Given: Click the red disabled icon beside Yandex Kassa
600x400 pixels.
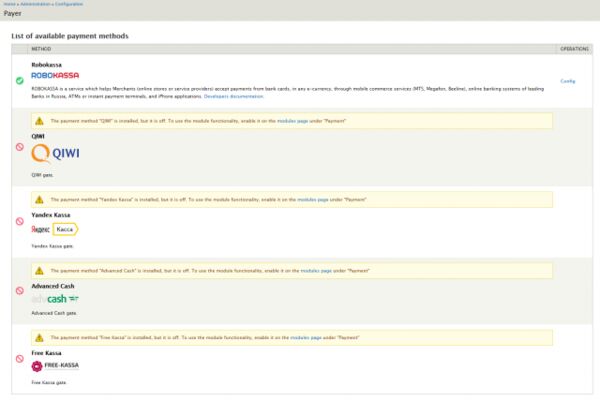Looking at the screenshot, I should [20, 221].
